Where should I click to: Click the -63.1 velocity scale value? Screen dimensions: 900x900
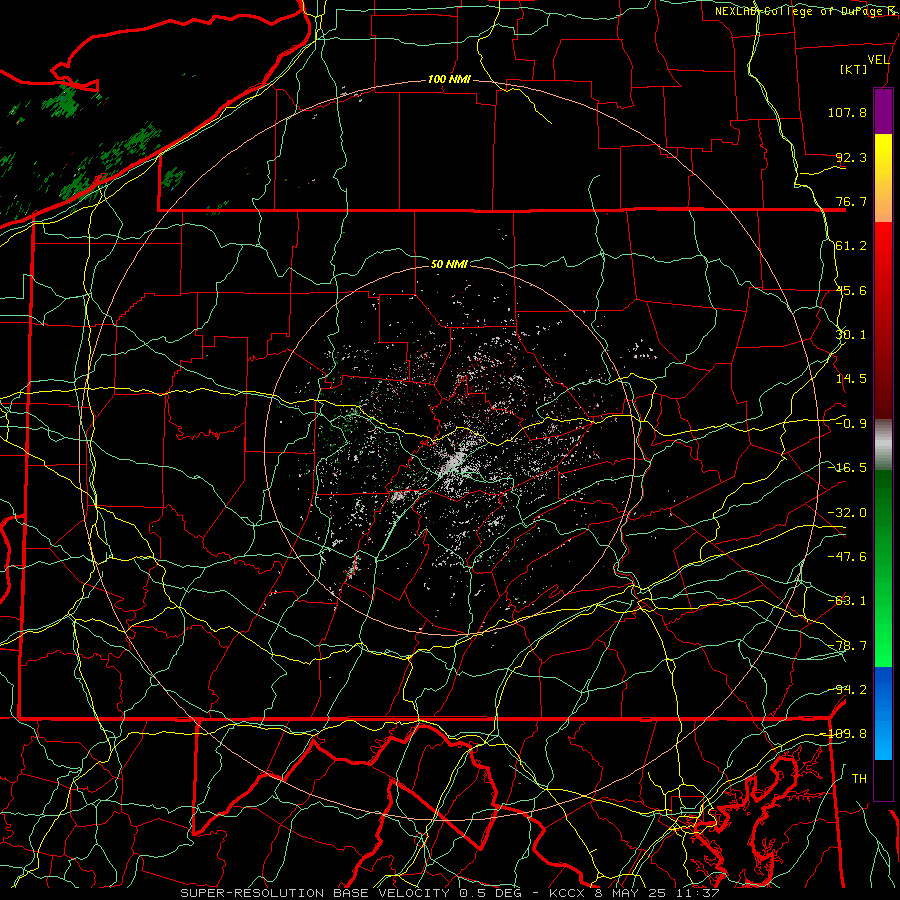click(x=847, y=601)
